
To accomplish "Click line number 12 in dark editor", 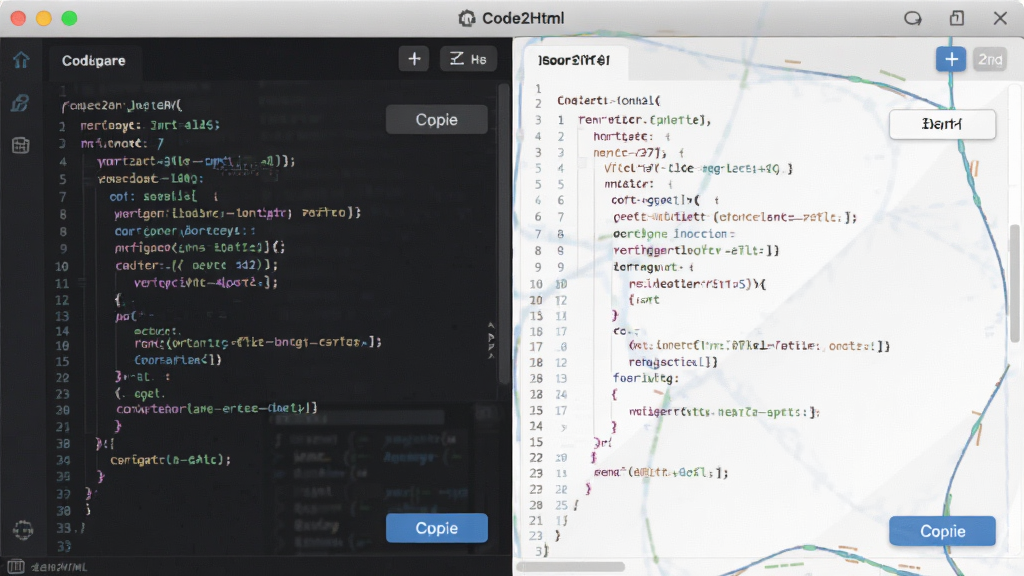I will point(62,300).
